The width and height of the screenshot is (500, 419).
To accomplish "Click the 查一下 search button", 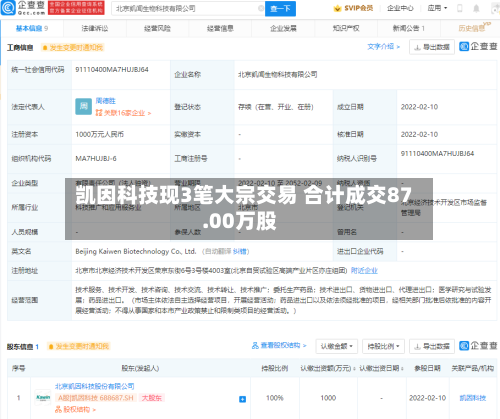I will click(x=280, y=9).
